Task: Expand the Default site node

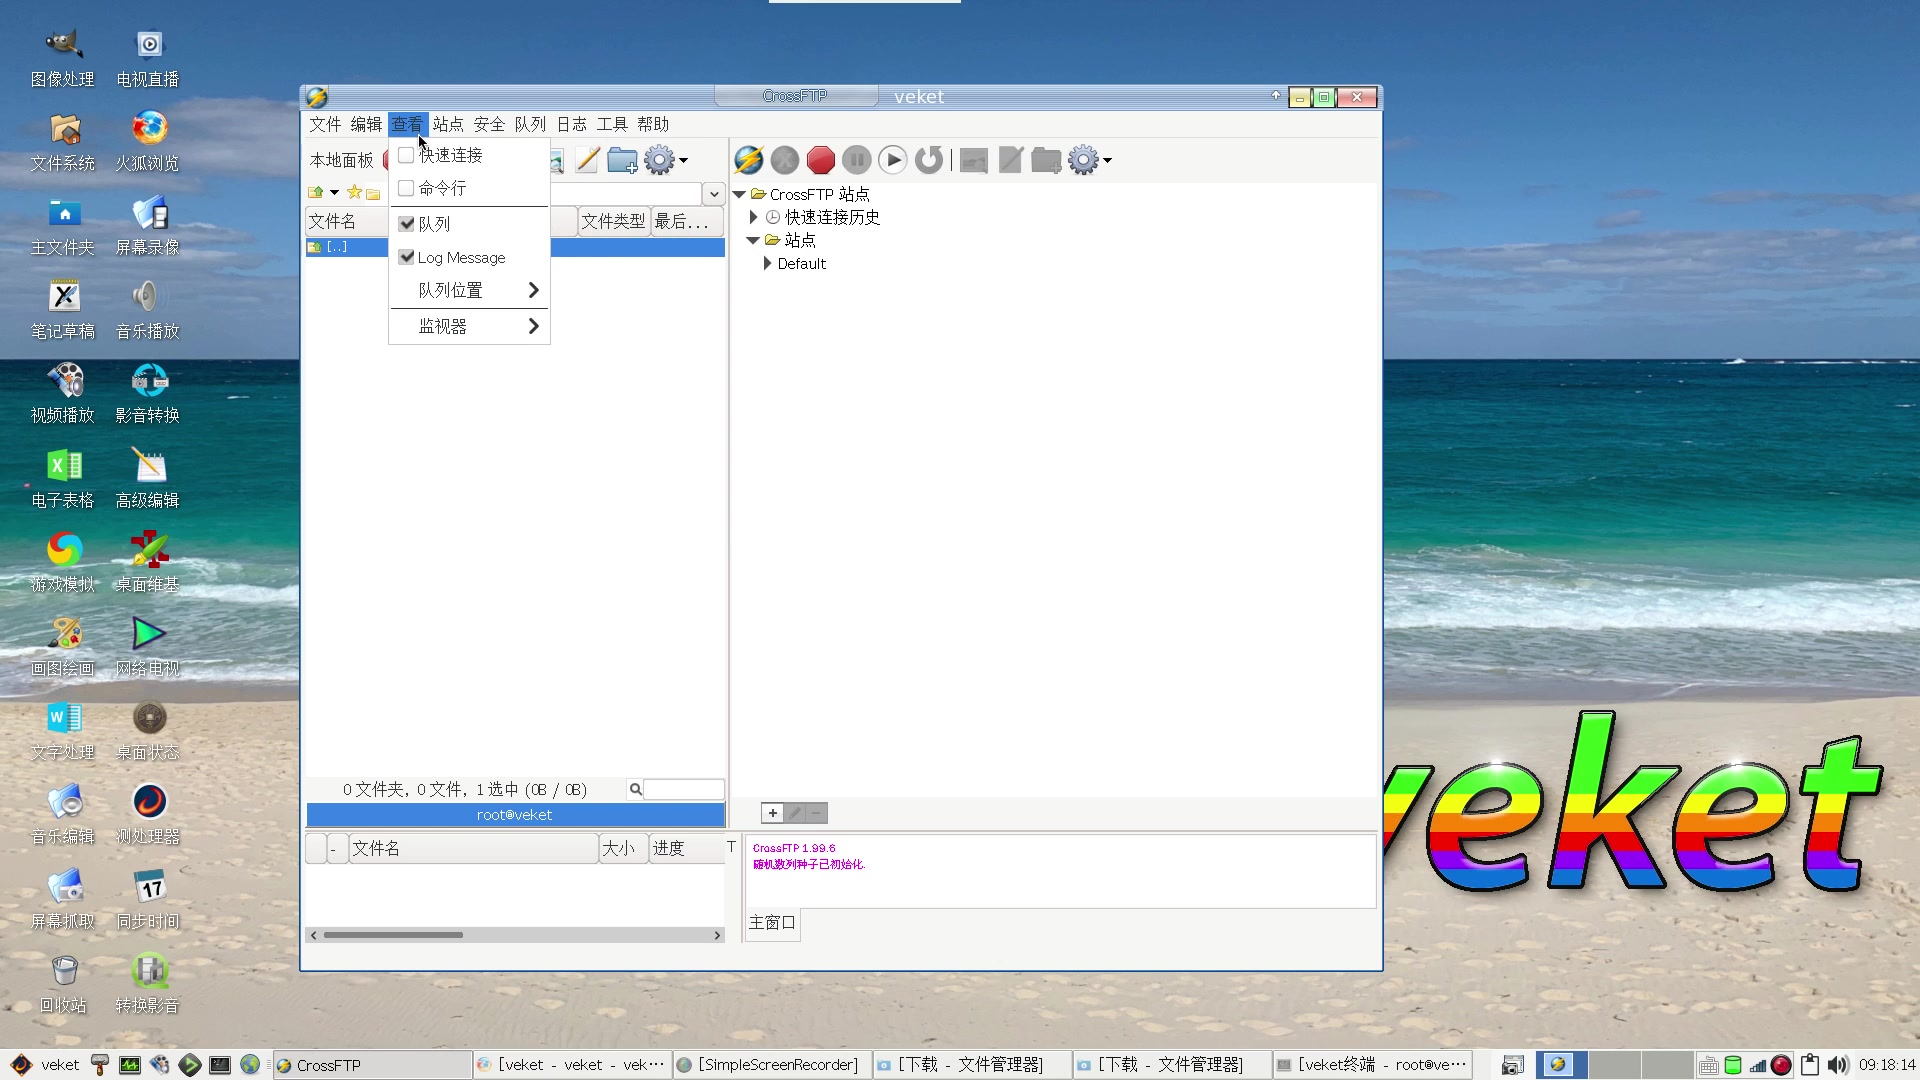Action: (767, 264)
